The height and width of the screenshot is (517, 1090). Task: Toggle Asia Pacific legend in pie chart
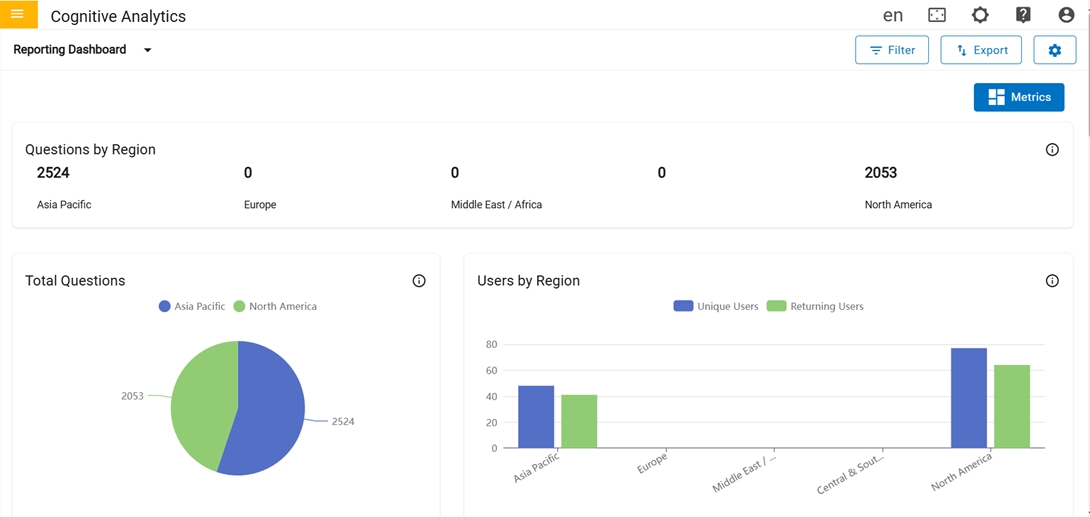(x=192, y=306)
